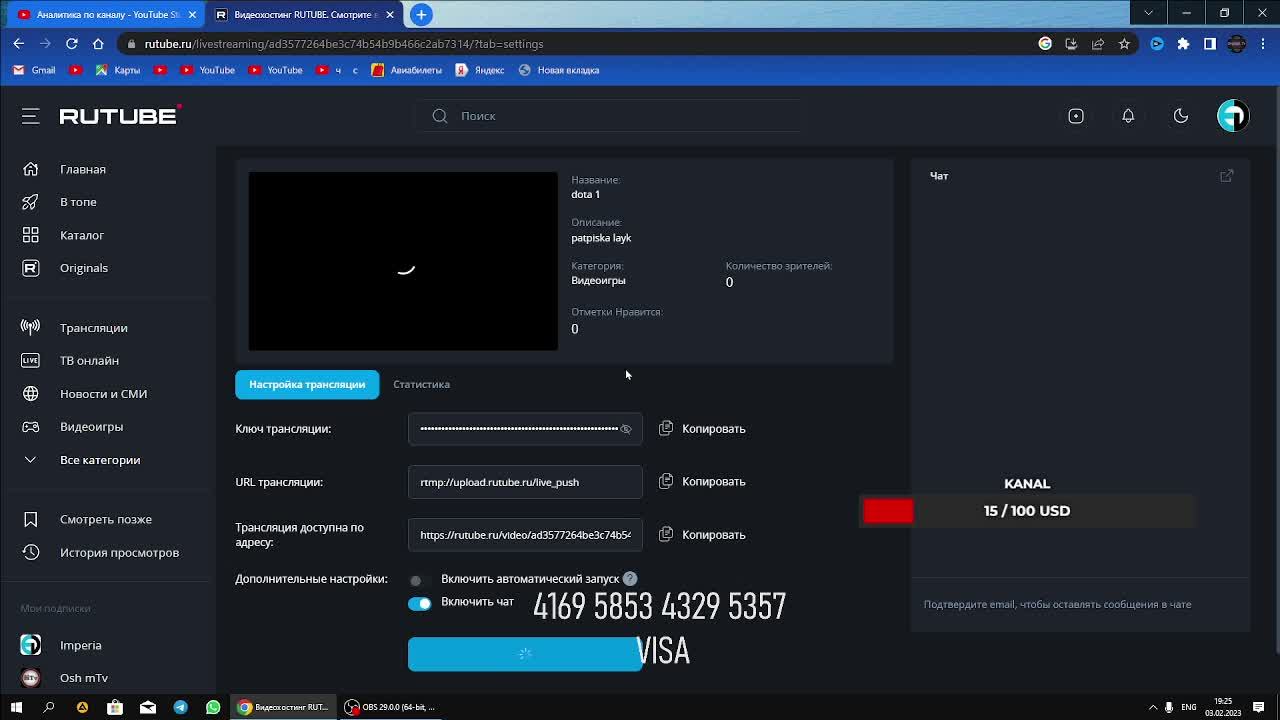Screen dimensions: 1280x720
Task: Go back in browser
Action: 18,44
